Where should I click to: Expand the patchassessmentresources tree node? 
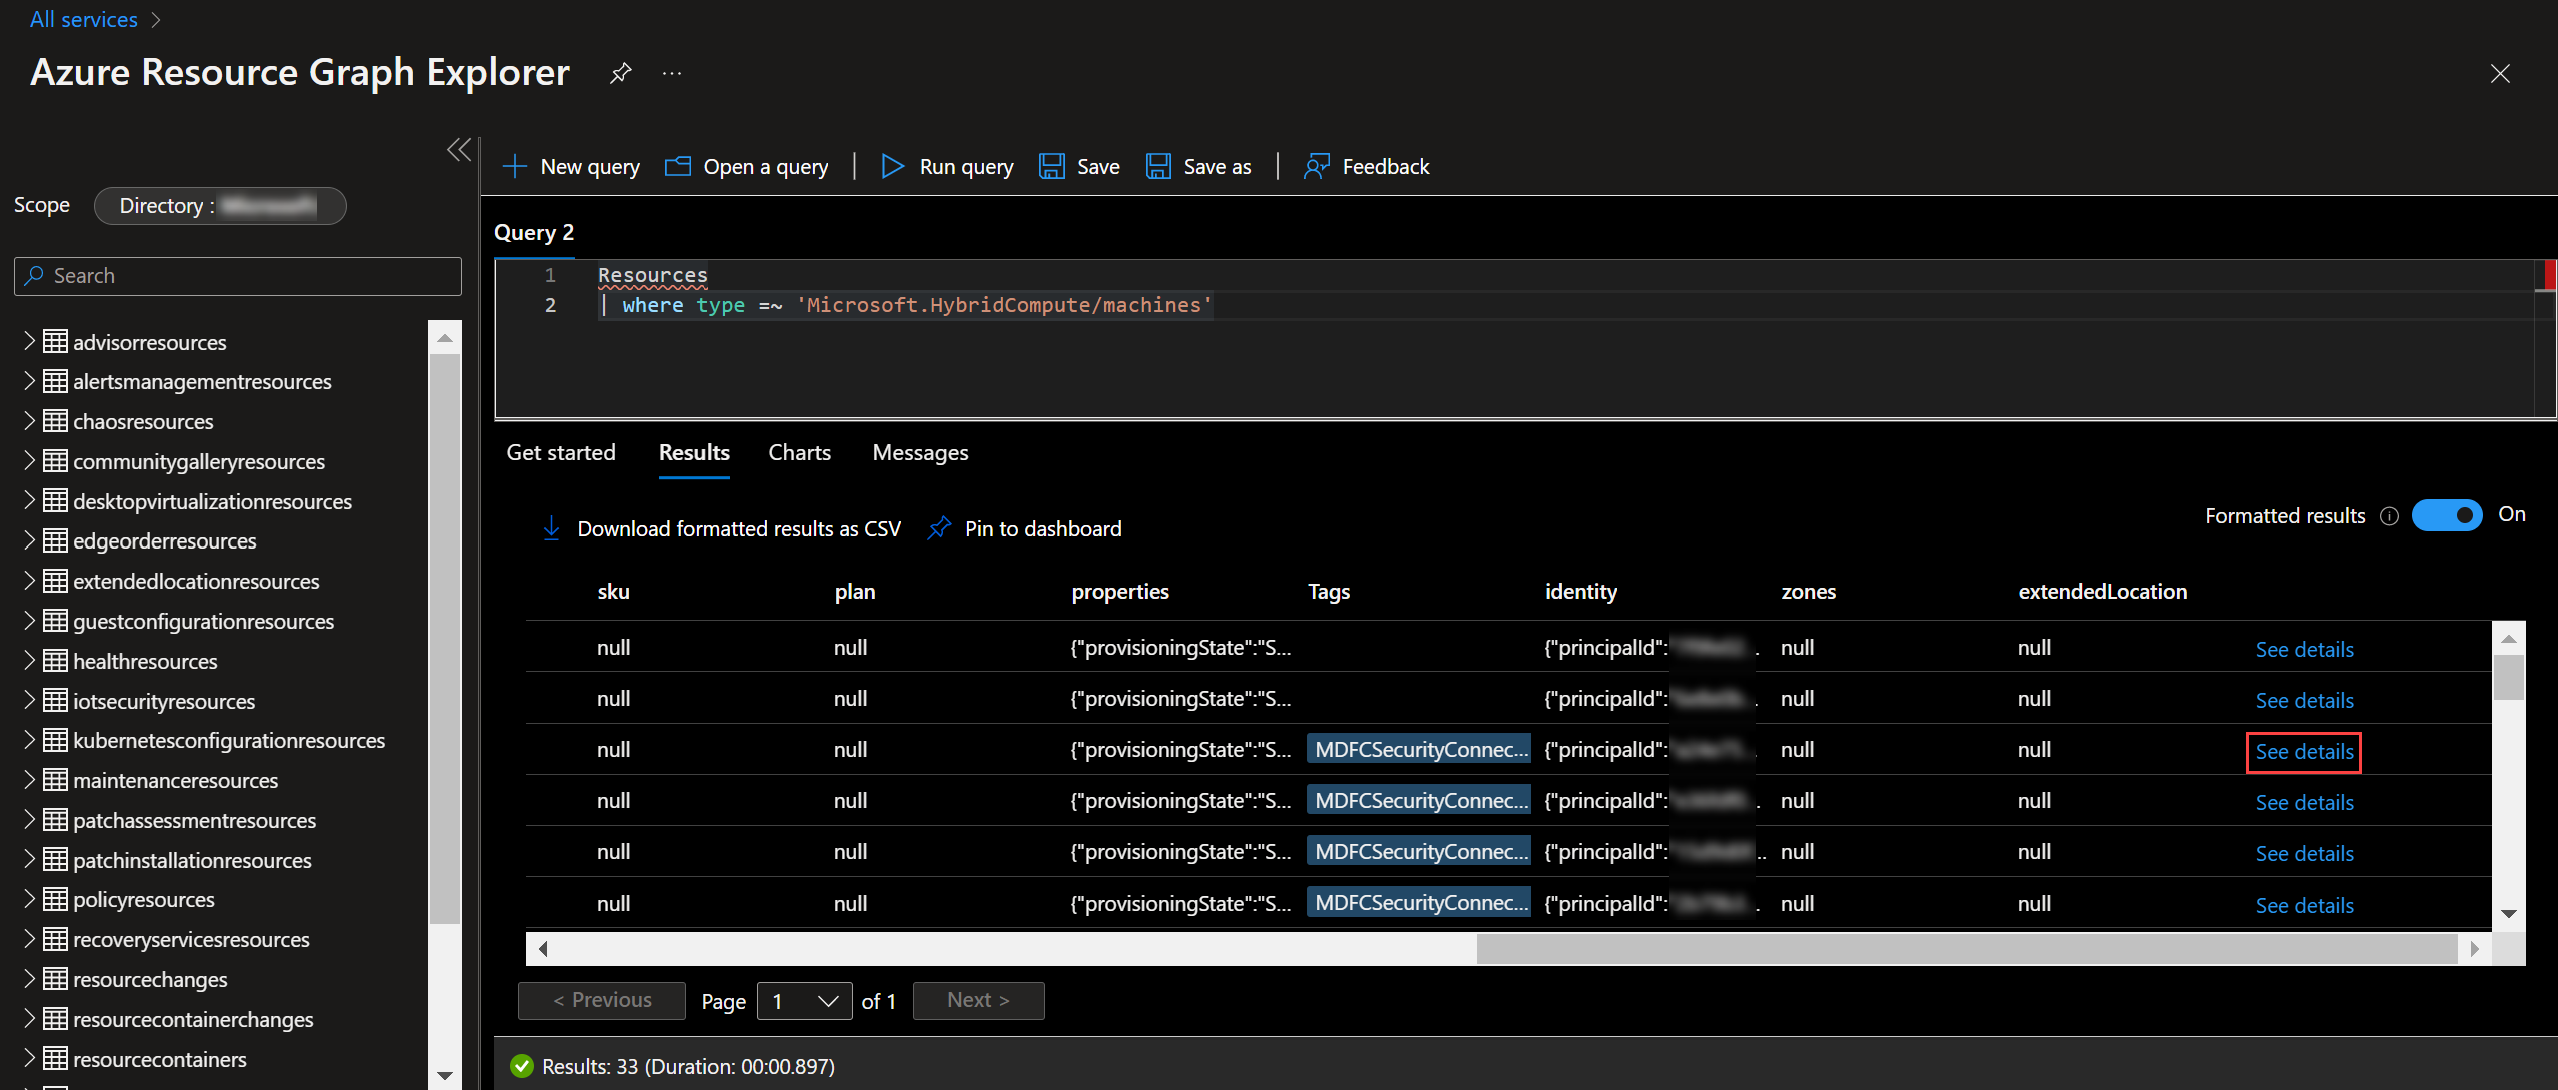(29, 819)
